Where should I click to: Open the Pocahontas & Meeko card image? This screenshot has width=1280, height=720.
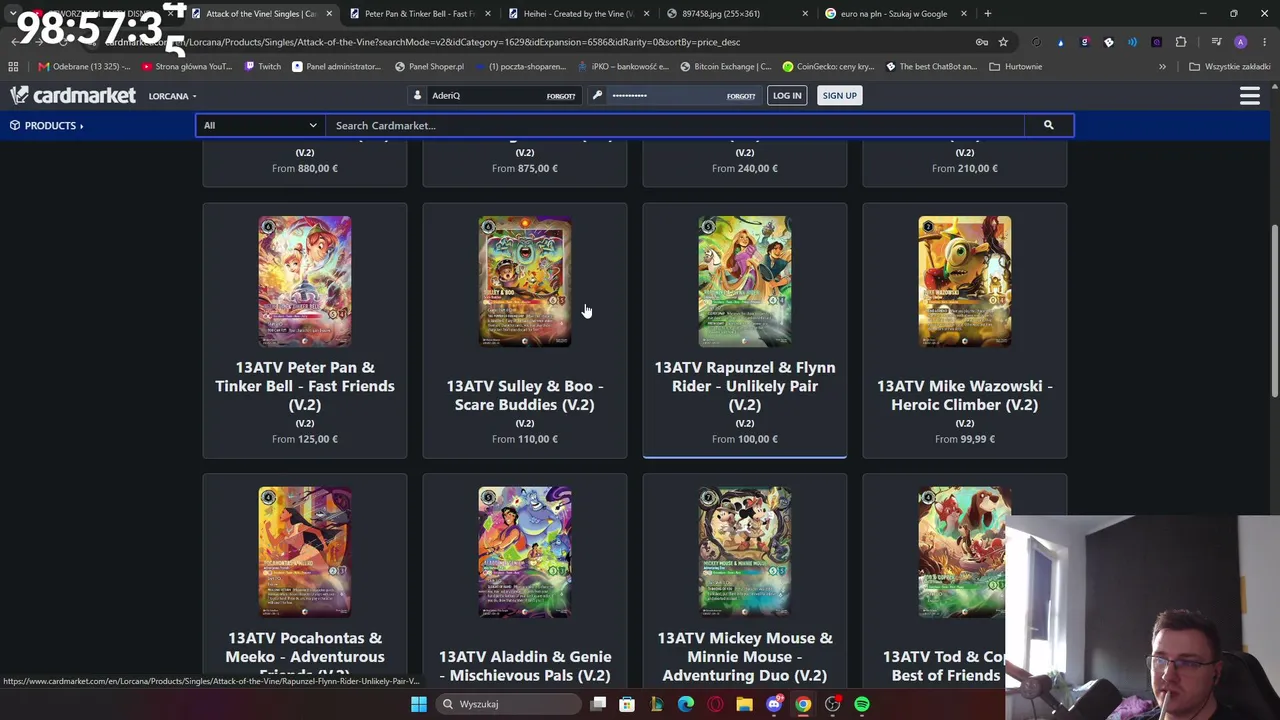pos(305,552)
